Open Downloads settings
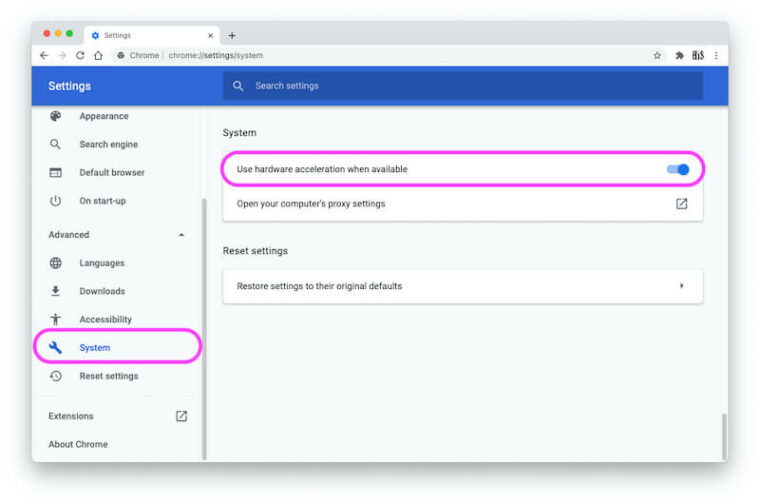The image size is (760, 504). click(102, 291)
